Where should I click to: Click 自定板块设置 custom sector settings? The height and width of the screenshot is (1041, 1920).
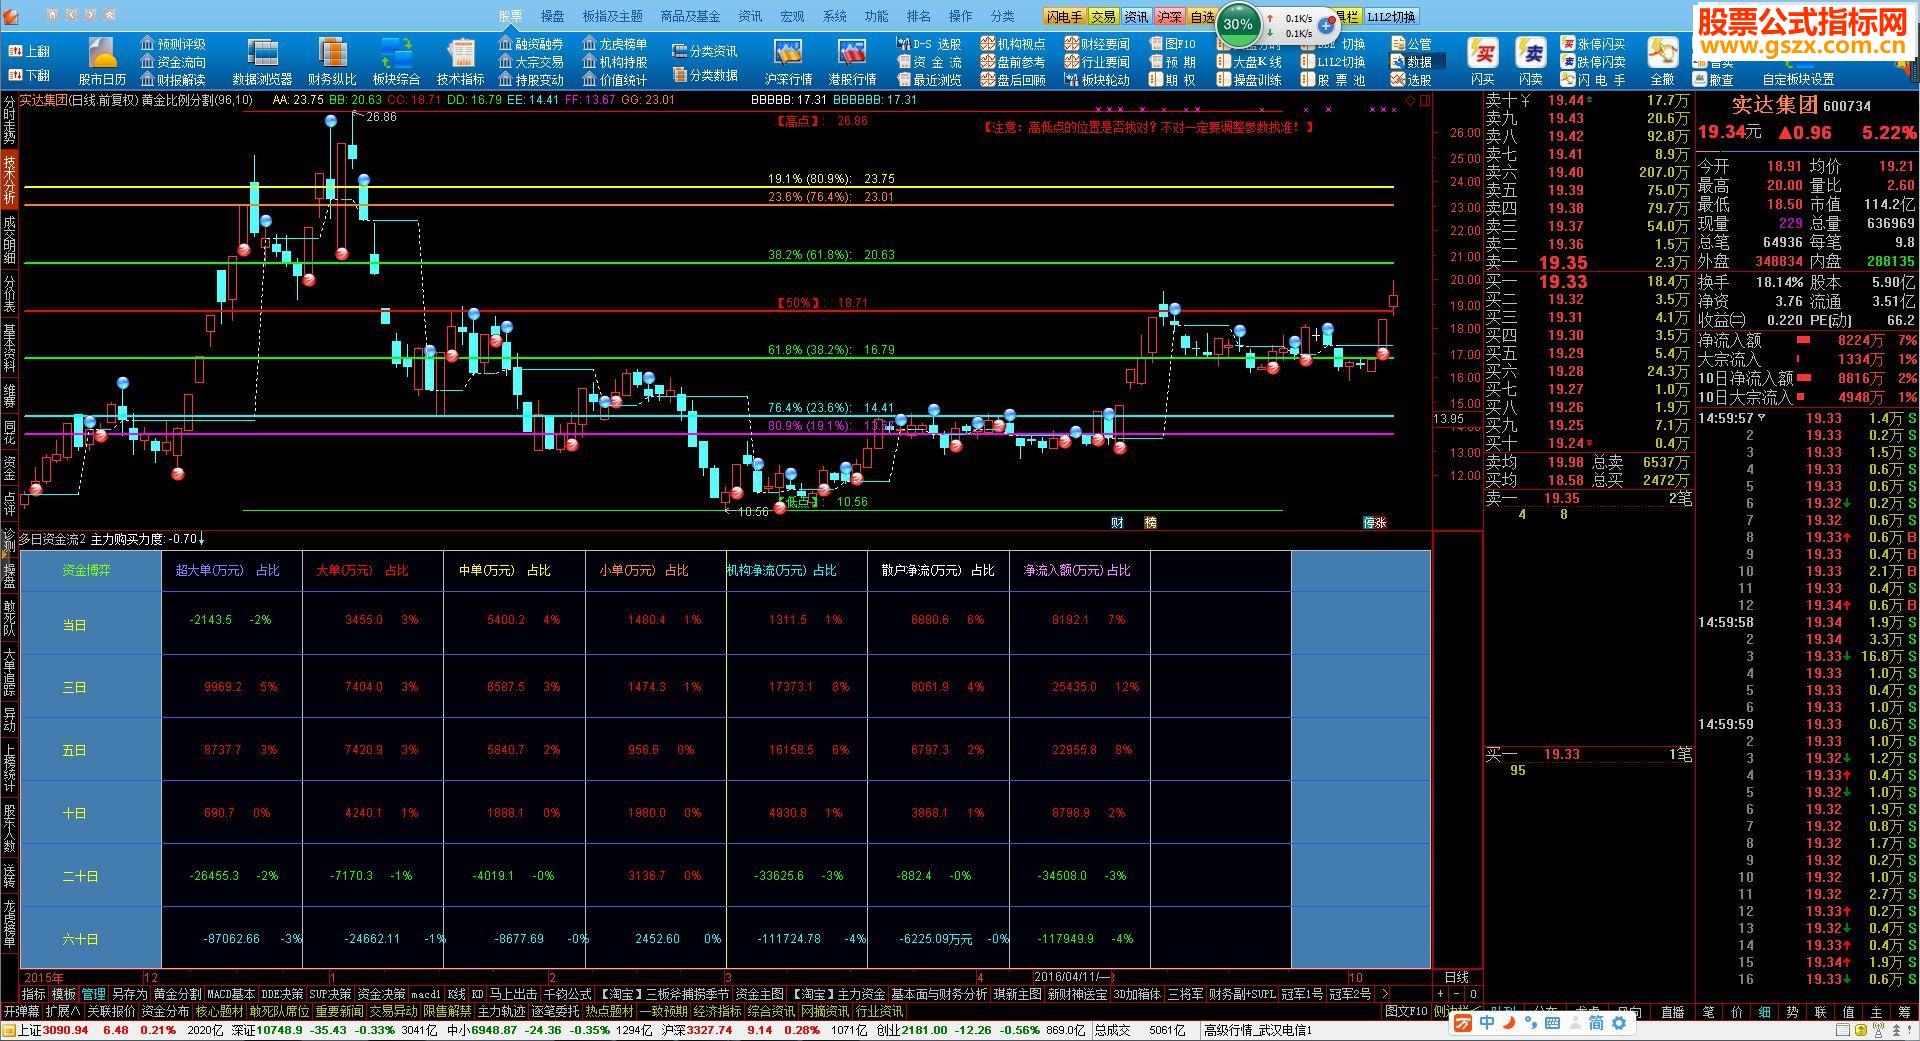(1798, 79)
